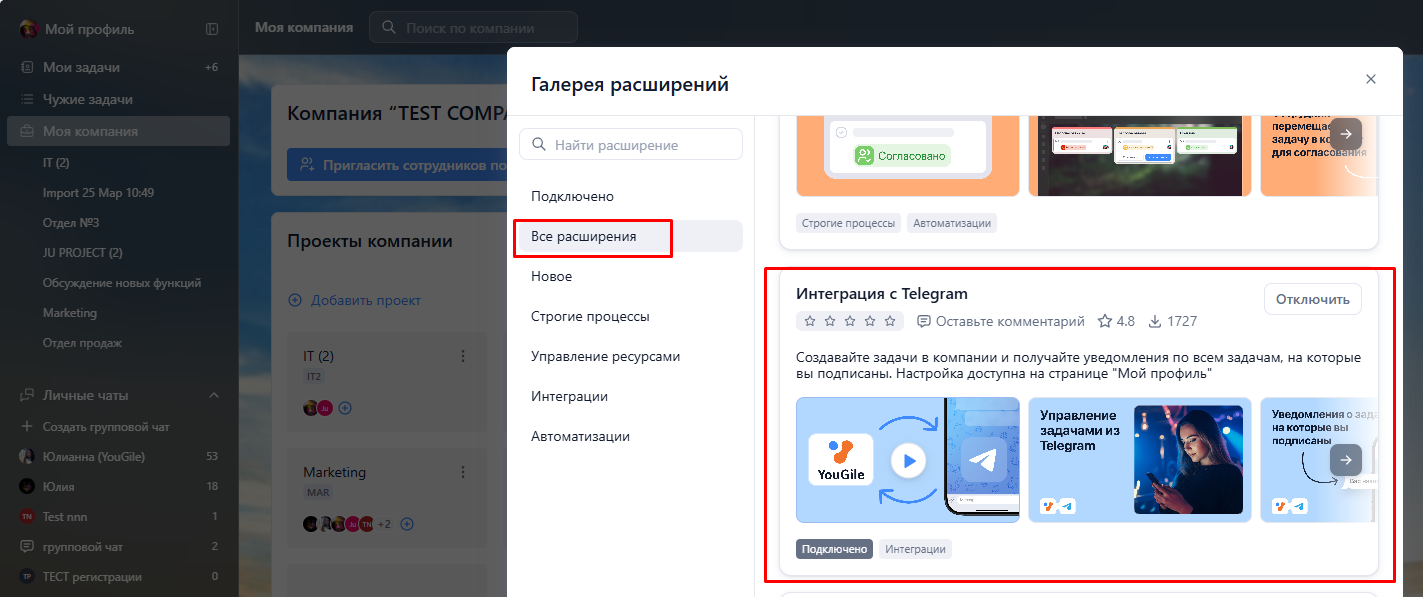Open Управление задачами из Telegram thumbnail
Viewport: 1423px width, 597px height.
click(x=1140, y=460)
